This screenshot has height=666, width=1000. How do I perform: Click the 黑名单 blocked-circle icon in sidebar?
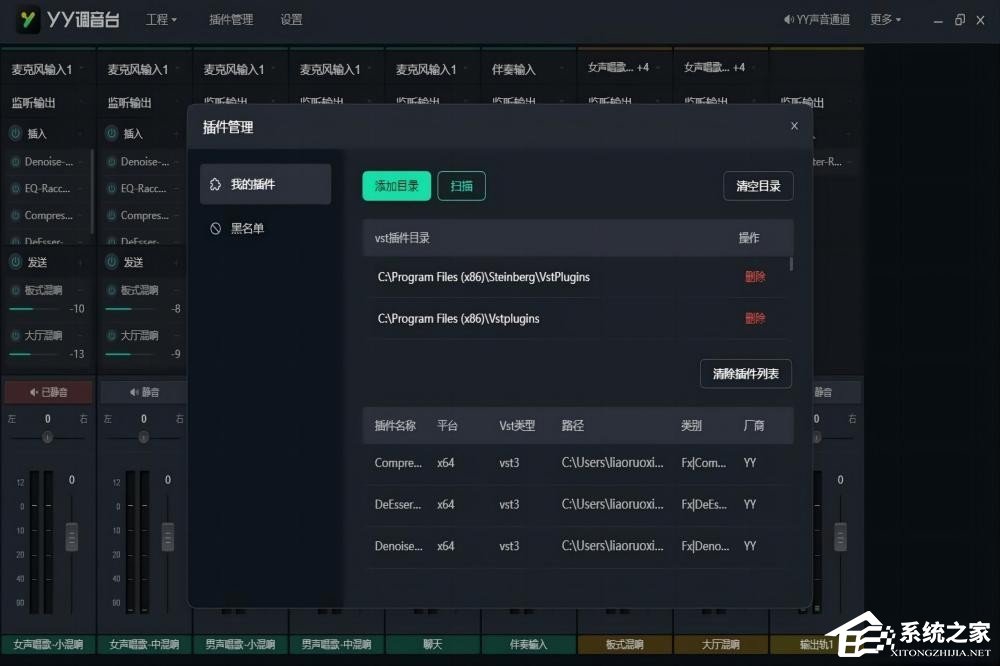click(216, 228)
